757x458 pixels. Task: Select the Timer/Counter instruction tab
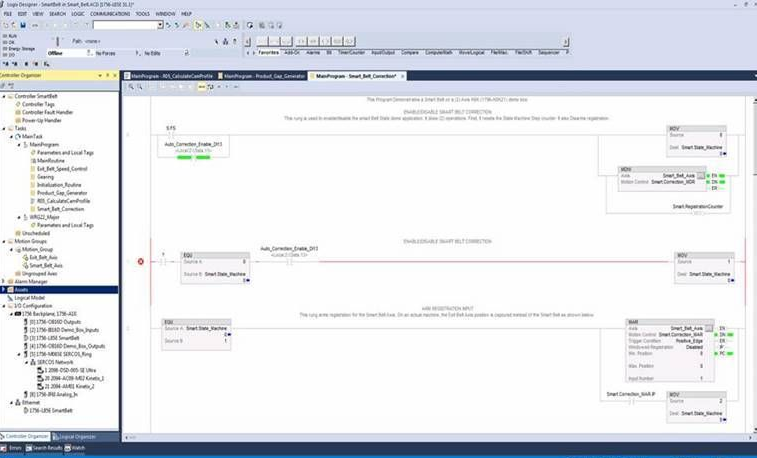point(351,51)
